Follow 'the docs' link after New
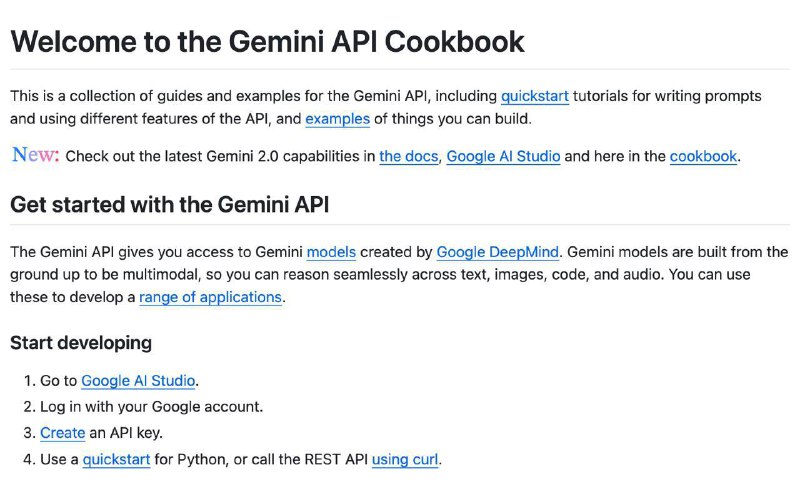The height and width of the screenshot is (484, 800). pyautogui.click(x=409, y=156)
